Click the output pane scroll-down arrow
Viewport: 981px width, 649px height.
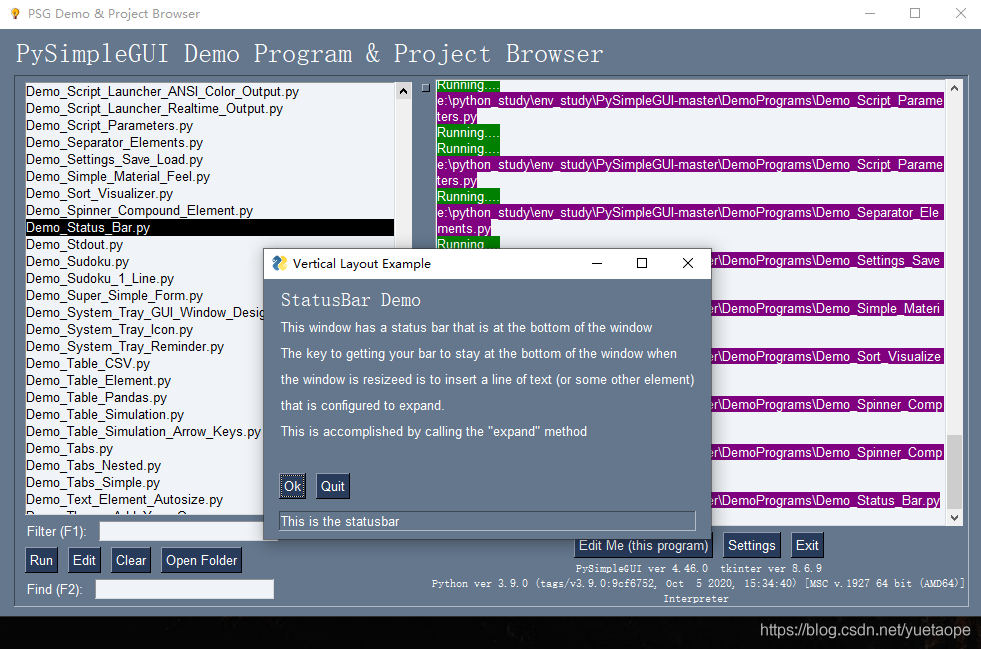(x=954, y=518)
